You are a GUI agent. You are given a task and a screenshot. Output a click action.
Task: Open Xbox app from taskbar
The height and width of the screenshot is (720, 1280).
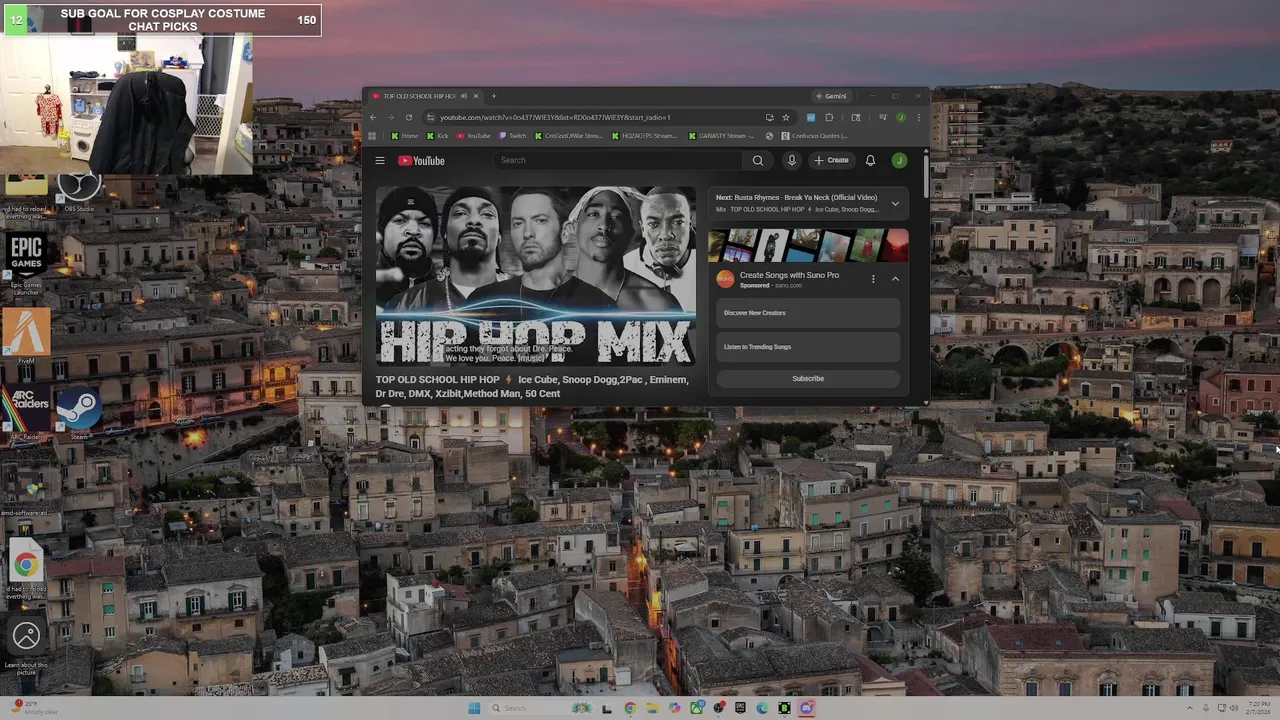point(696,708)
